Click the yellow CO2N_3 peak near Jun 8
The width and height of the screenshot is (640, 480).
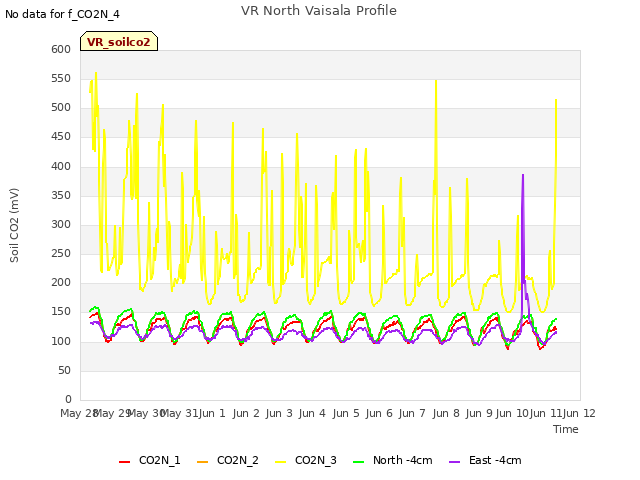click(436, 81)
